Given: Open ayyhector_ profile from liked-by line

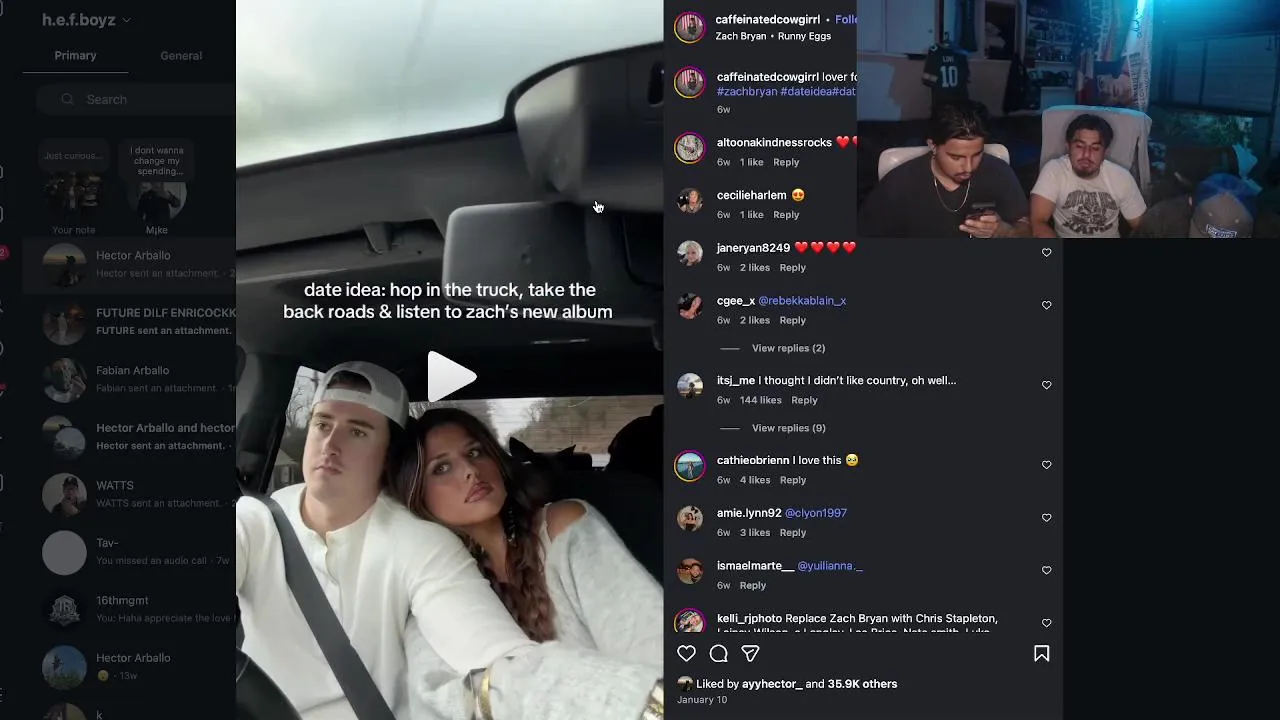Looking at the screenshot, I should (772, 684).
